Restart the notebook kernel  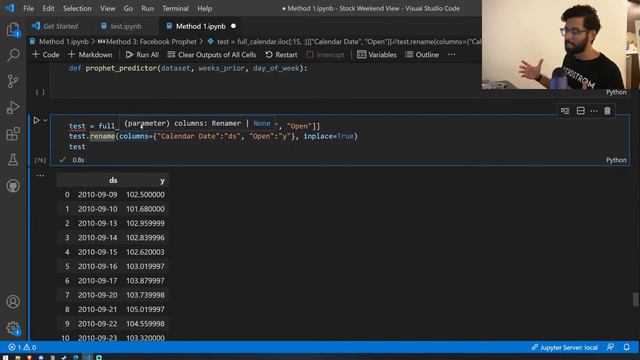pyautogui.click(x=281, y=54)
